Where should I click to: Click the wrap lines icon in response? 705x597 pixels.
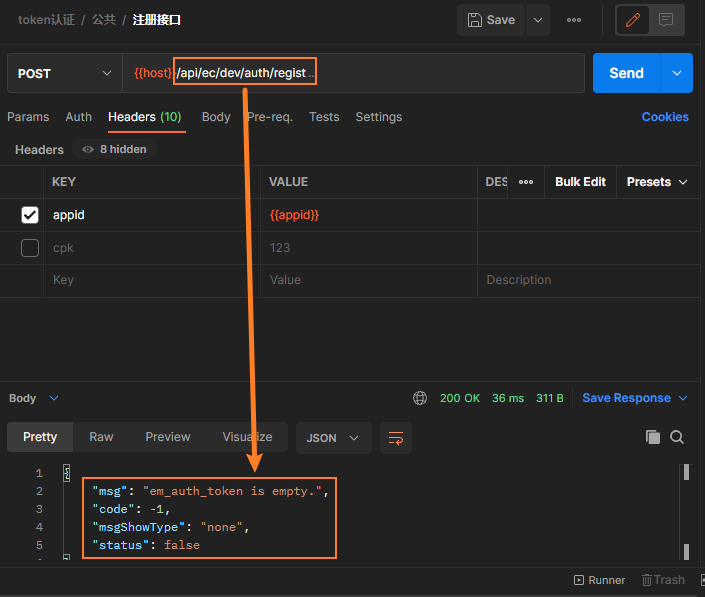(x=396, y=438)
